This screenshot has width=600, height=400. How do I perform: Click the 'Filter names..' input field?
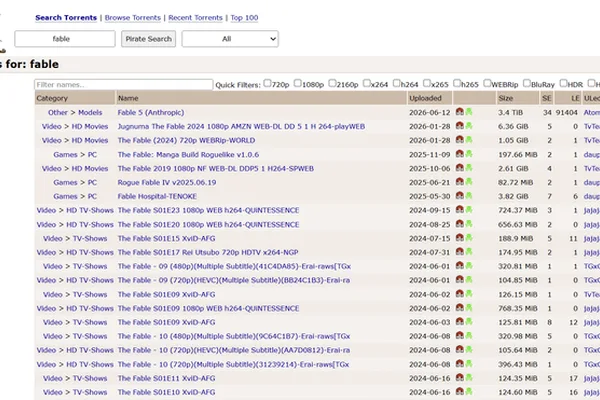[124, 85]
